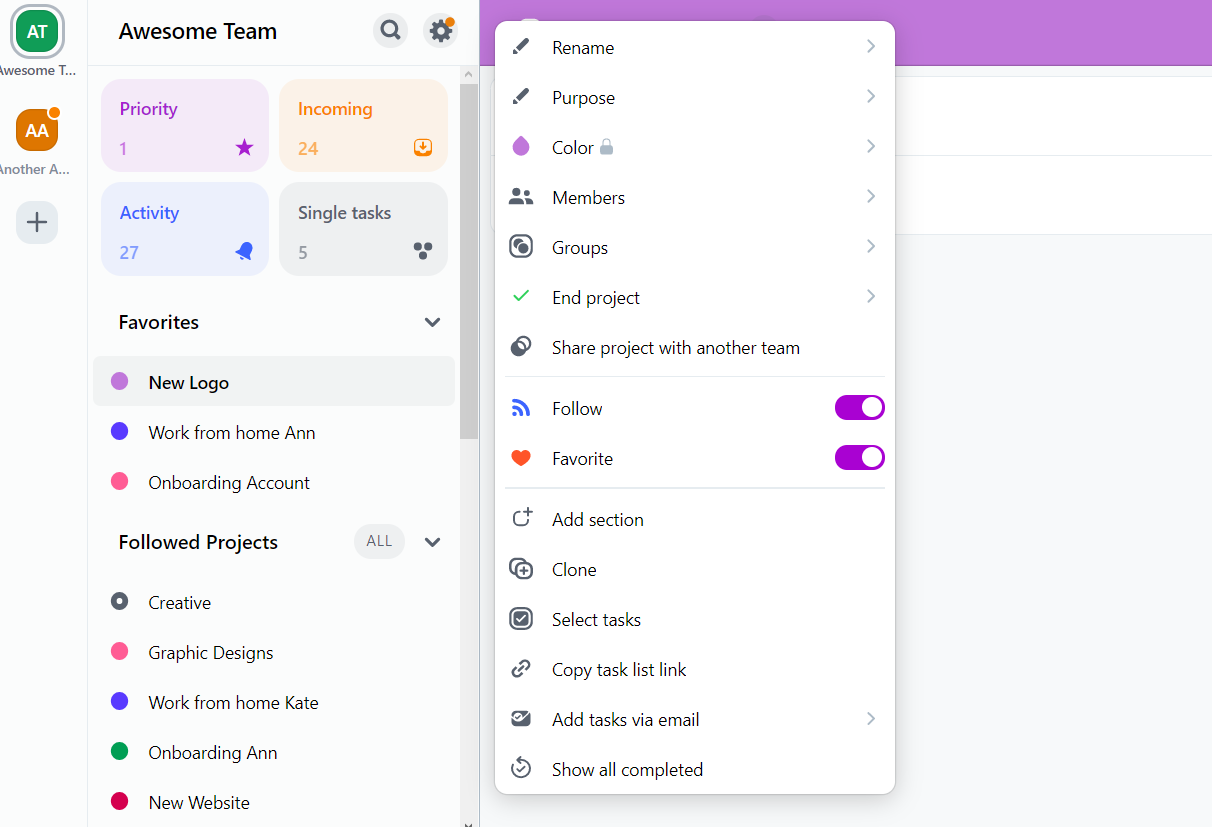Switch to the AA Another team avatar
Screen dimensions: 1212x827
pos(37,130)
